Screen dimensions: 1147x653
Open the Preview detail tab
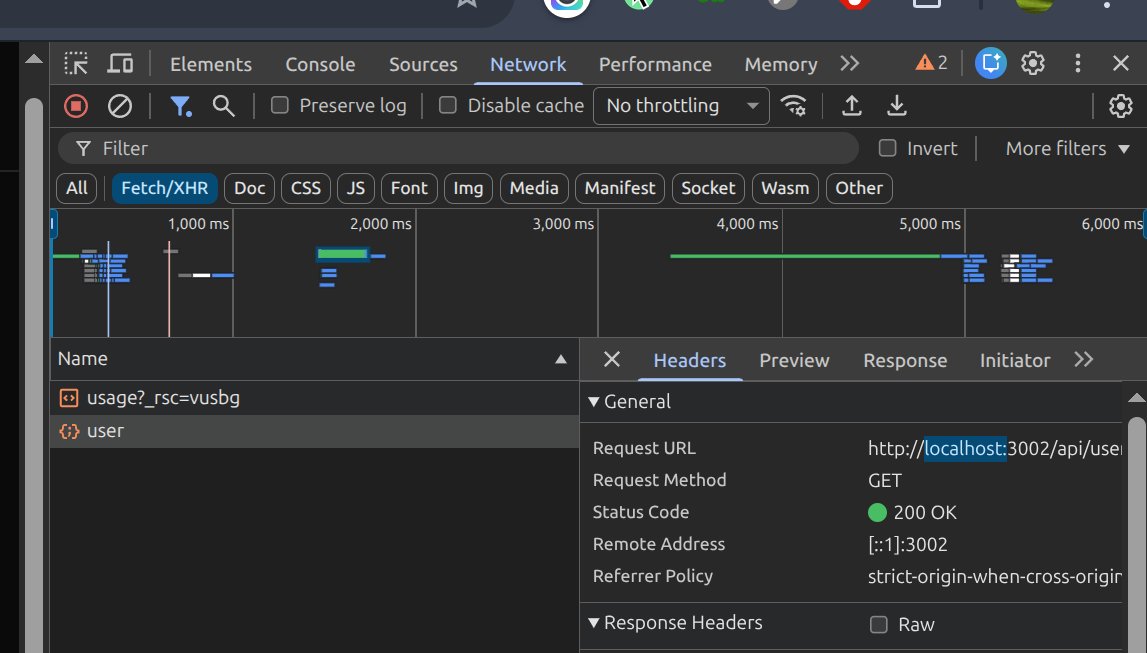pos(794,361)
